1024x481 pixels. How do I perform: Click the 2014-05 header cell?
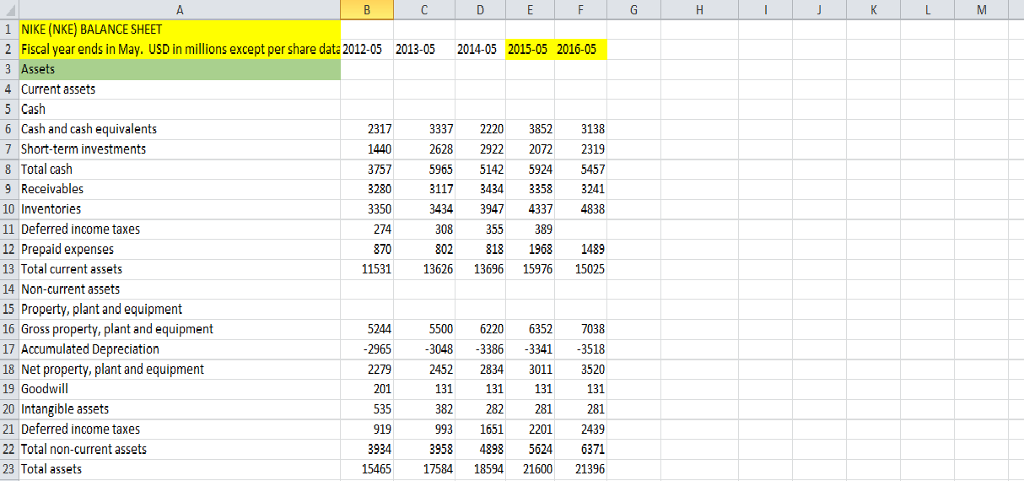pyautogui.click(x=480, y=50)
